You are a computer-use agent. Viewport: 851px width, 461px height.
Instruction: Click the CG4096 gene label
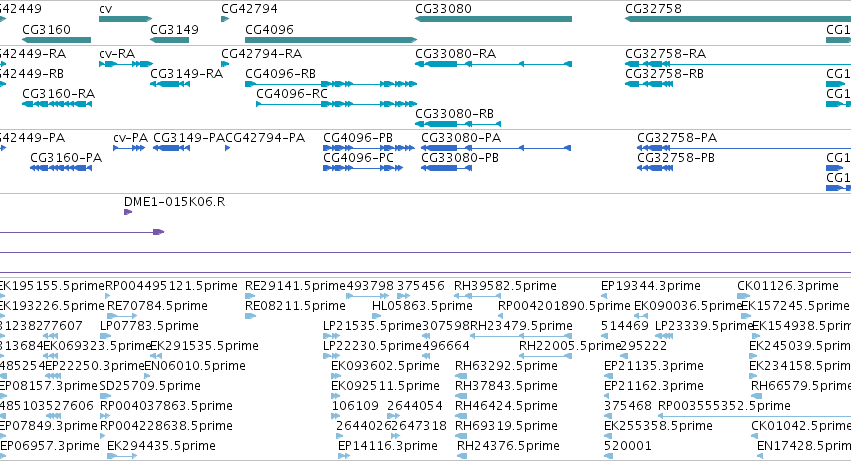click(269, 30)
